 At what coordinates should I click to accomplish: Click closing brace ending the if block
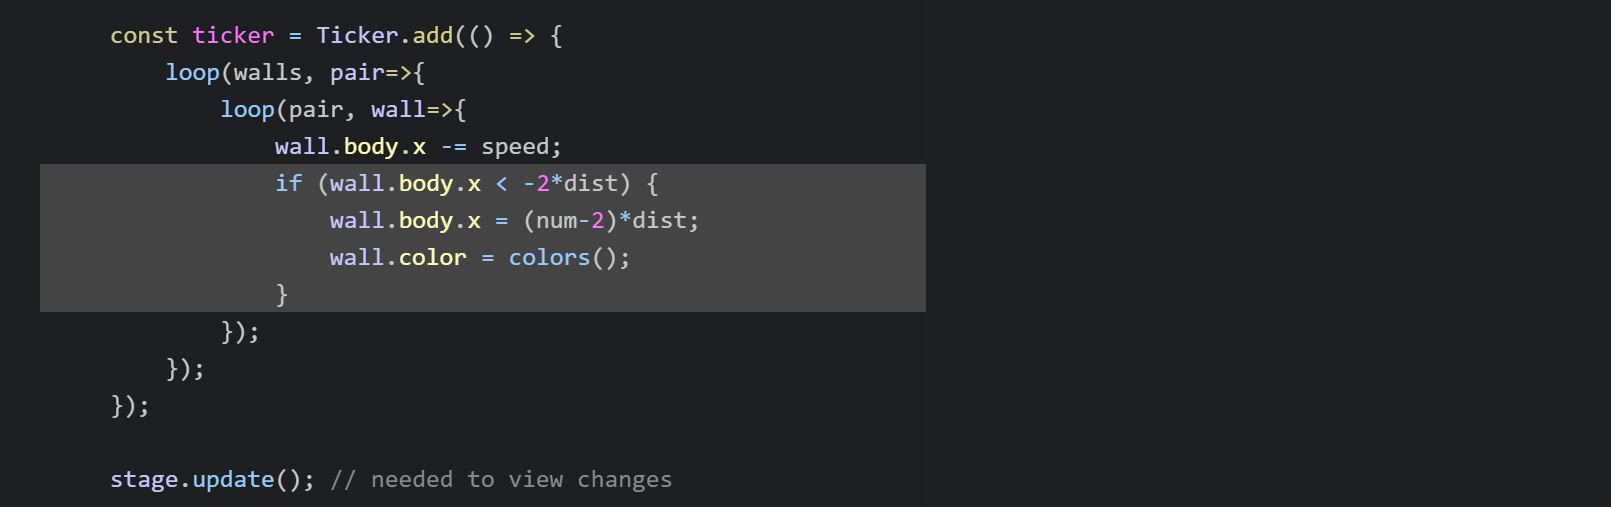[282, 294]
